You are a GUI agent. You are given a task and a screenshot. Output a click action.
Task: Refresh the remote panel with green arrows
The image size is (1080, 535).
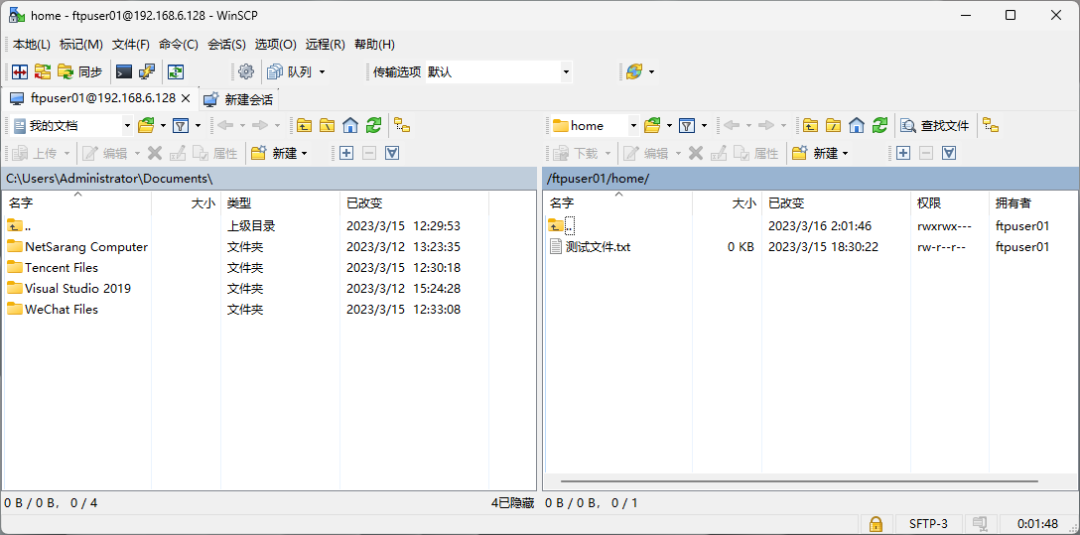click(880, 125)
